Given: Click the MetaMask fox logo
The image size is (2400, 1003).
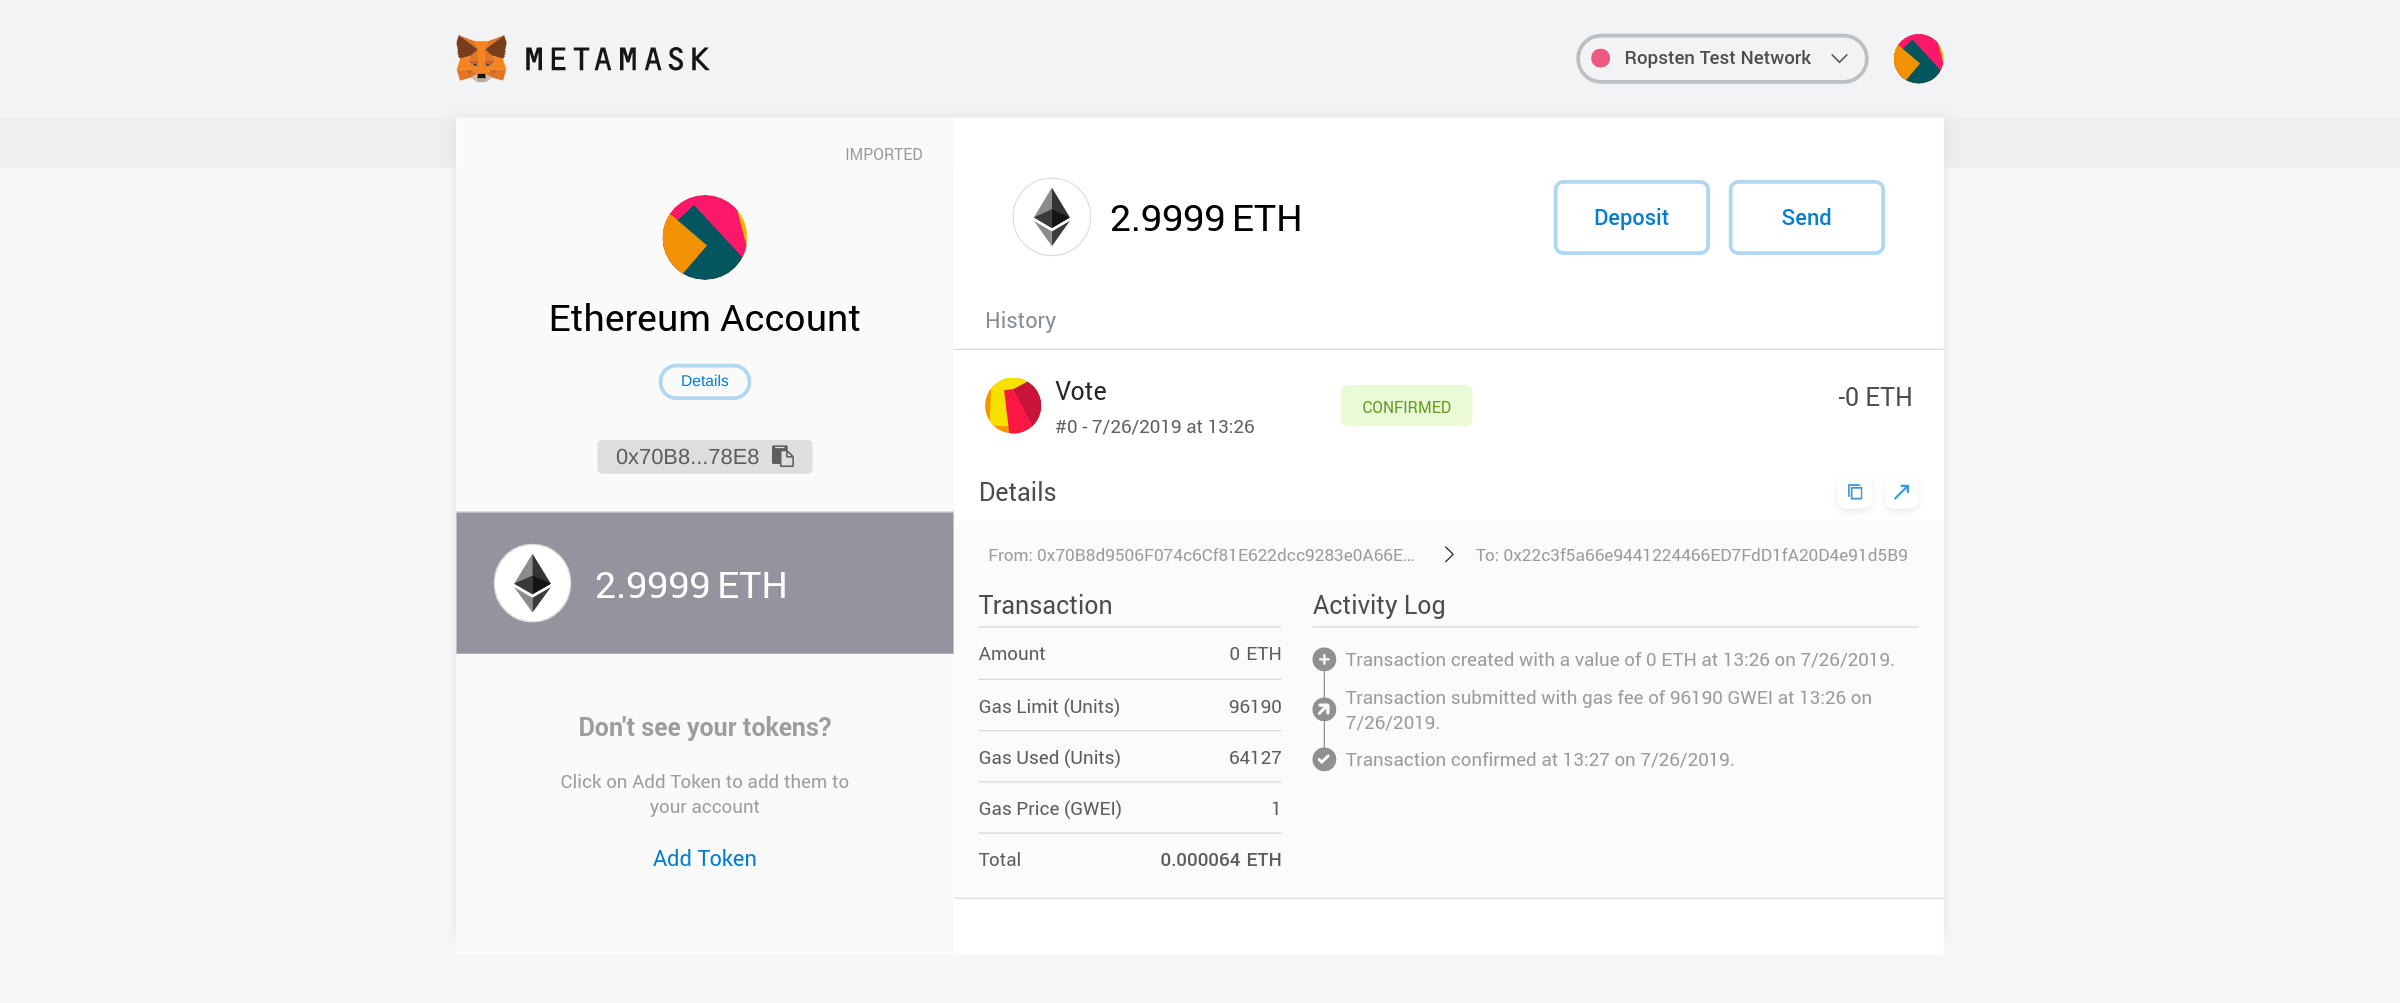Looking at the screenshot, I should click(481, 59).
